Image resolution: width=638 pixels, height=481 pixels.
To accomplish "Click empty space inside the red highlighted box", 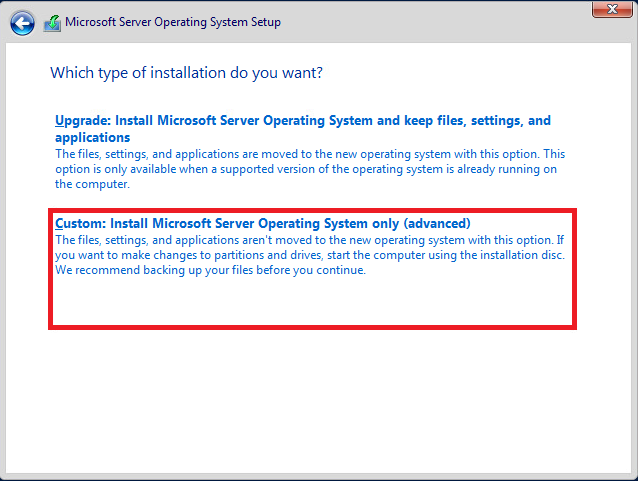I will coord(310,305).
